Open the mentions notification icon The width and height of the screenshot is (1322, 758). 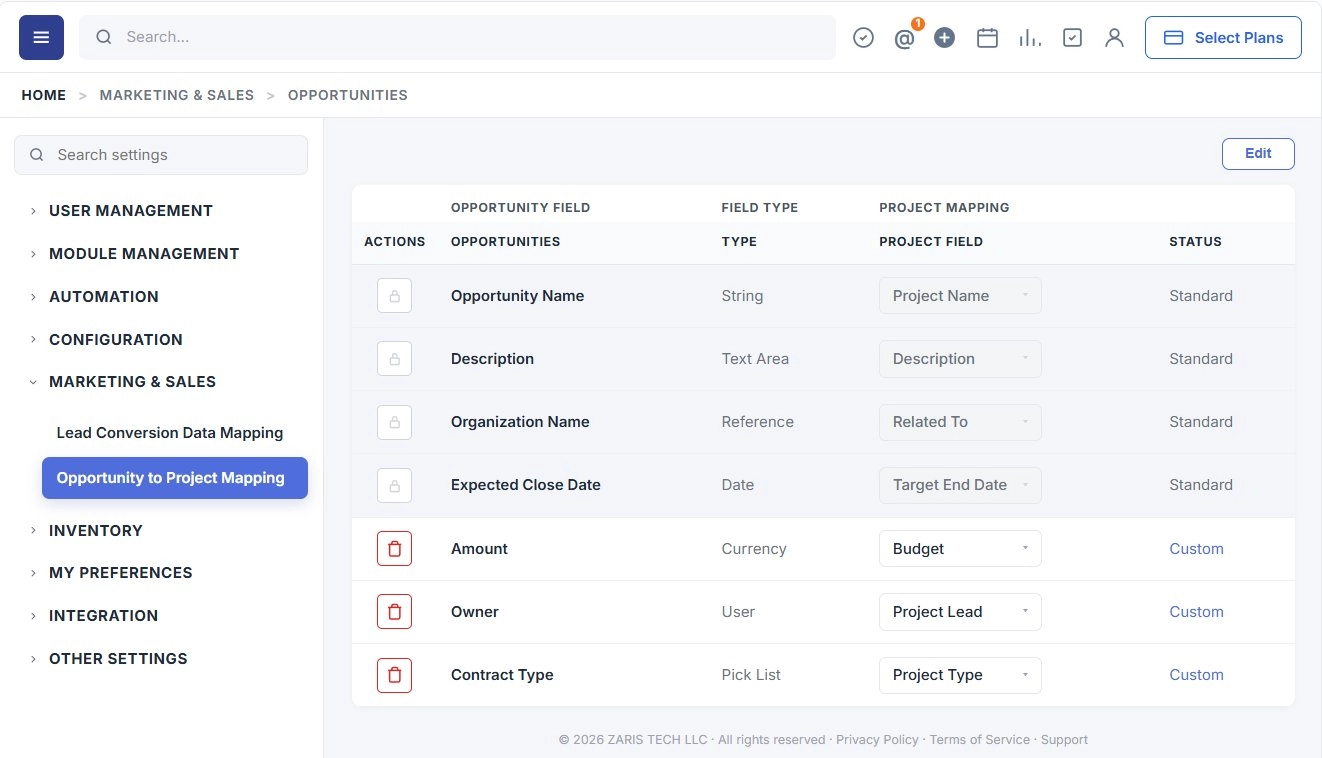905,38
